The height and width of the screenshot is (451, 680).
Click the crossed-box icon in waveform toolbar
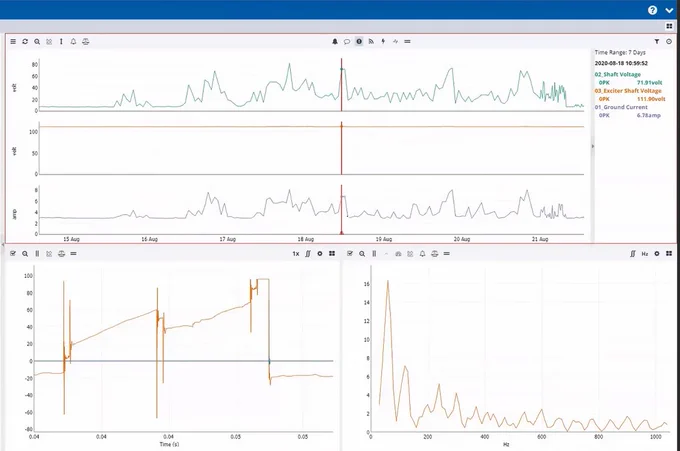[49, 254]
